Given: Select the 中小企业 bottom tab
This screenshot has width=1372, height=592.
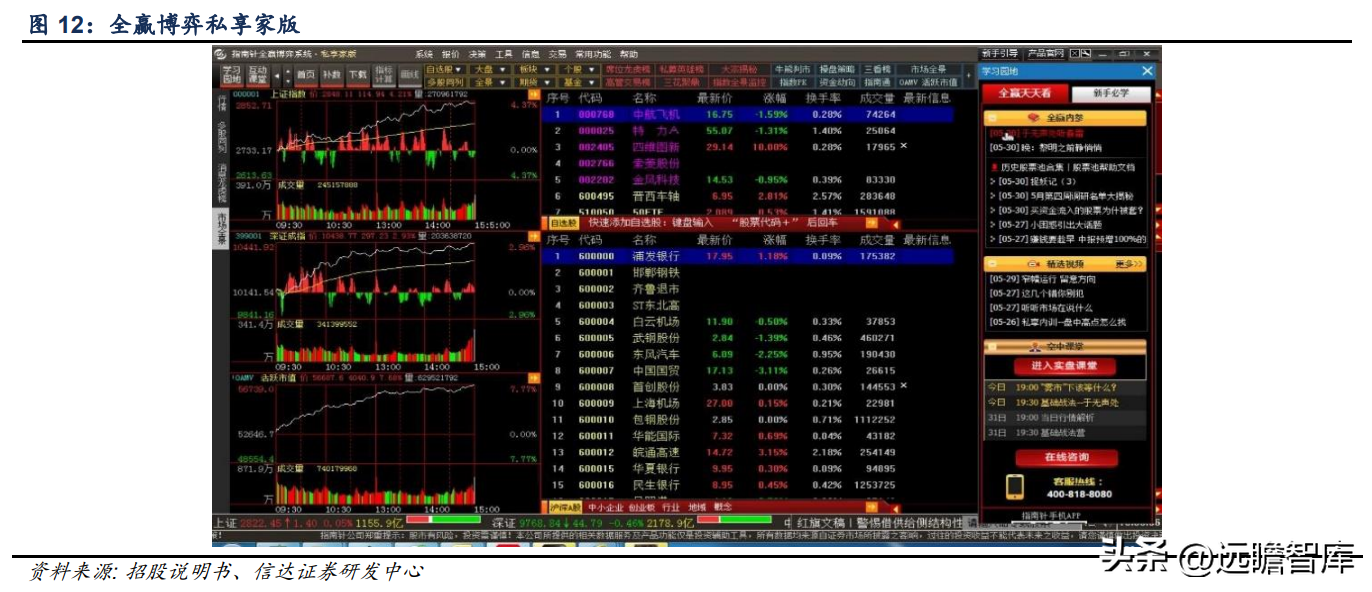Looking at the screenshot, I should click(x=606, y=507).
